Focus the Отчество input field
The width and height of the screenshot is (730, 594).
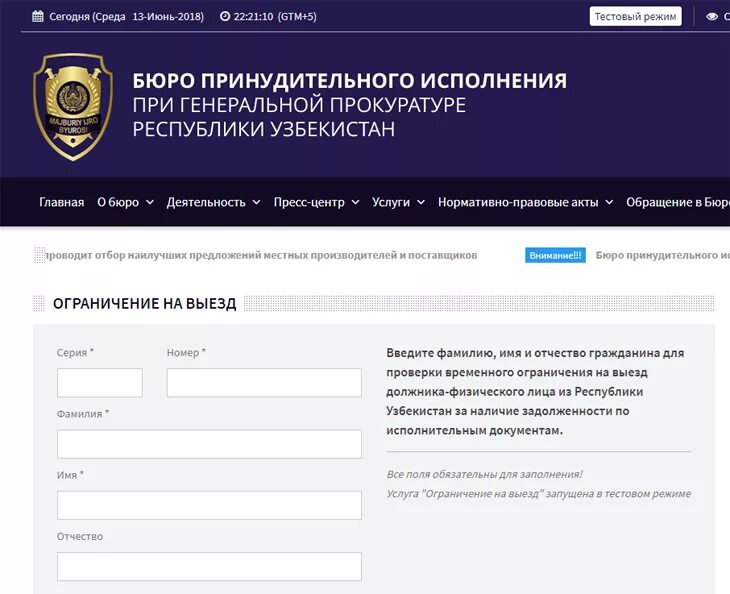coord(209,567)
